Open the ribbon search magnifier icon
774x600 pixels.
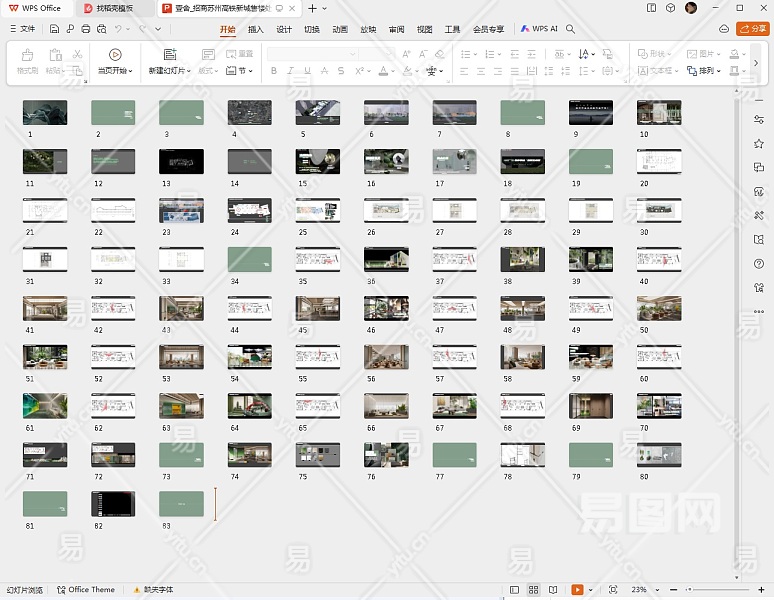tap(571, 29)
